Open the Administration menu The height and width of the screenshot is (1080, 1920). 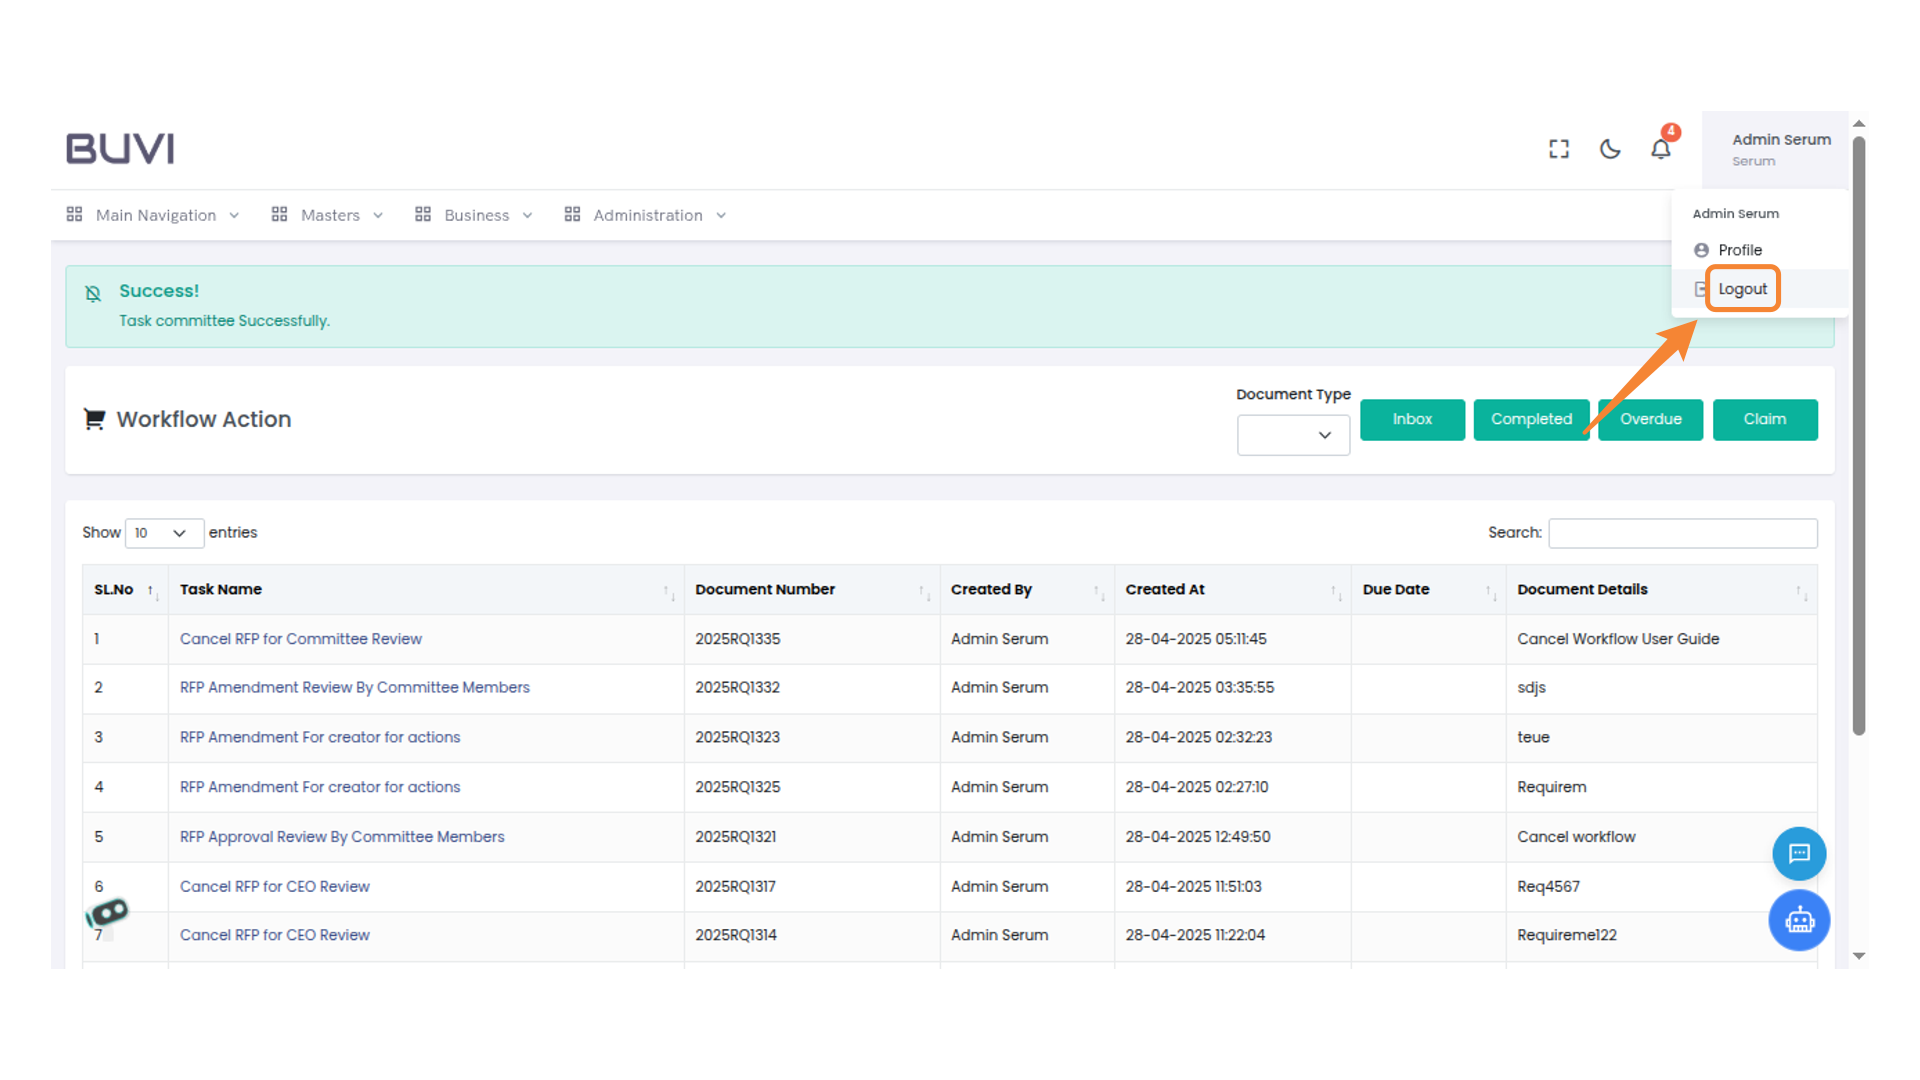click(646, 215)
